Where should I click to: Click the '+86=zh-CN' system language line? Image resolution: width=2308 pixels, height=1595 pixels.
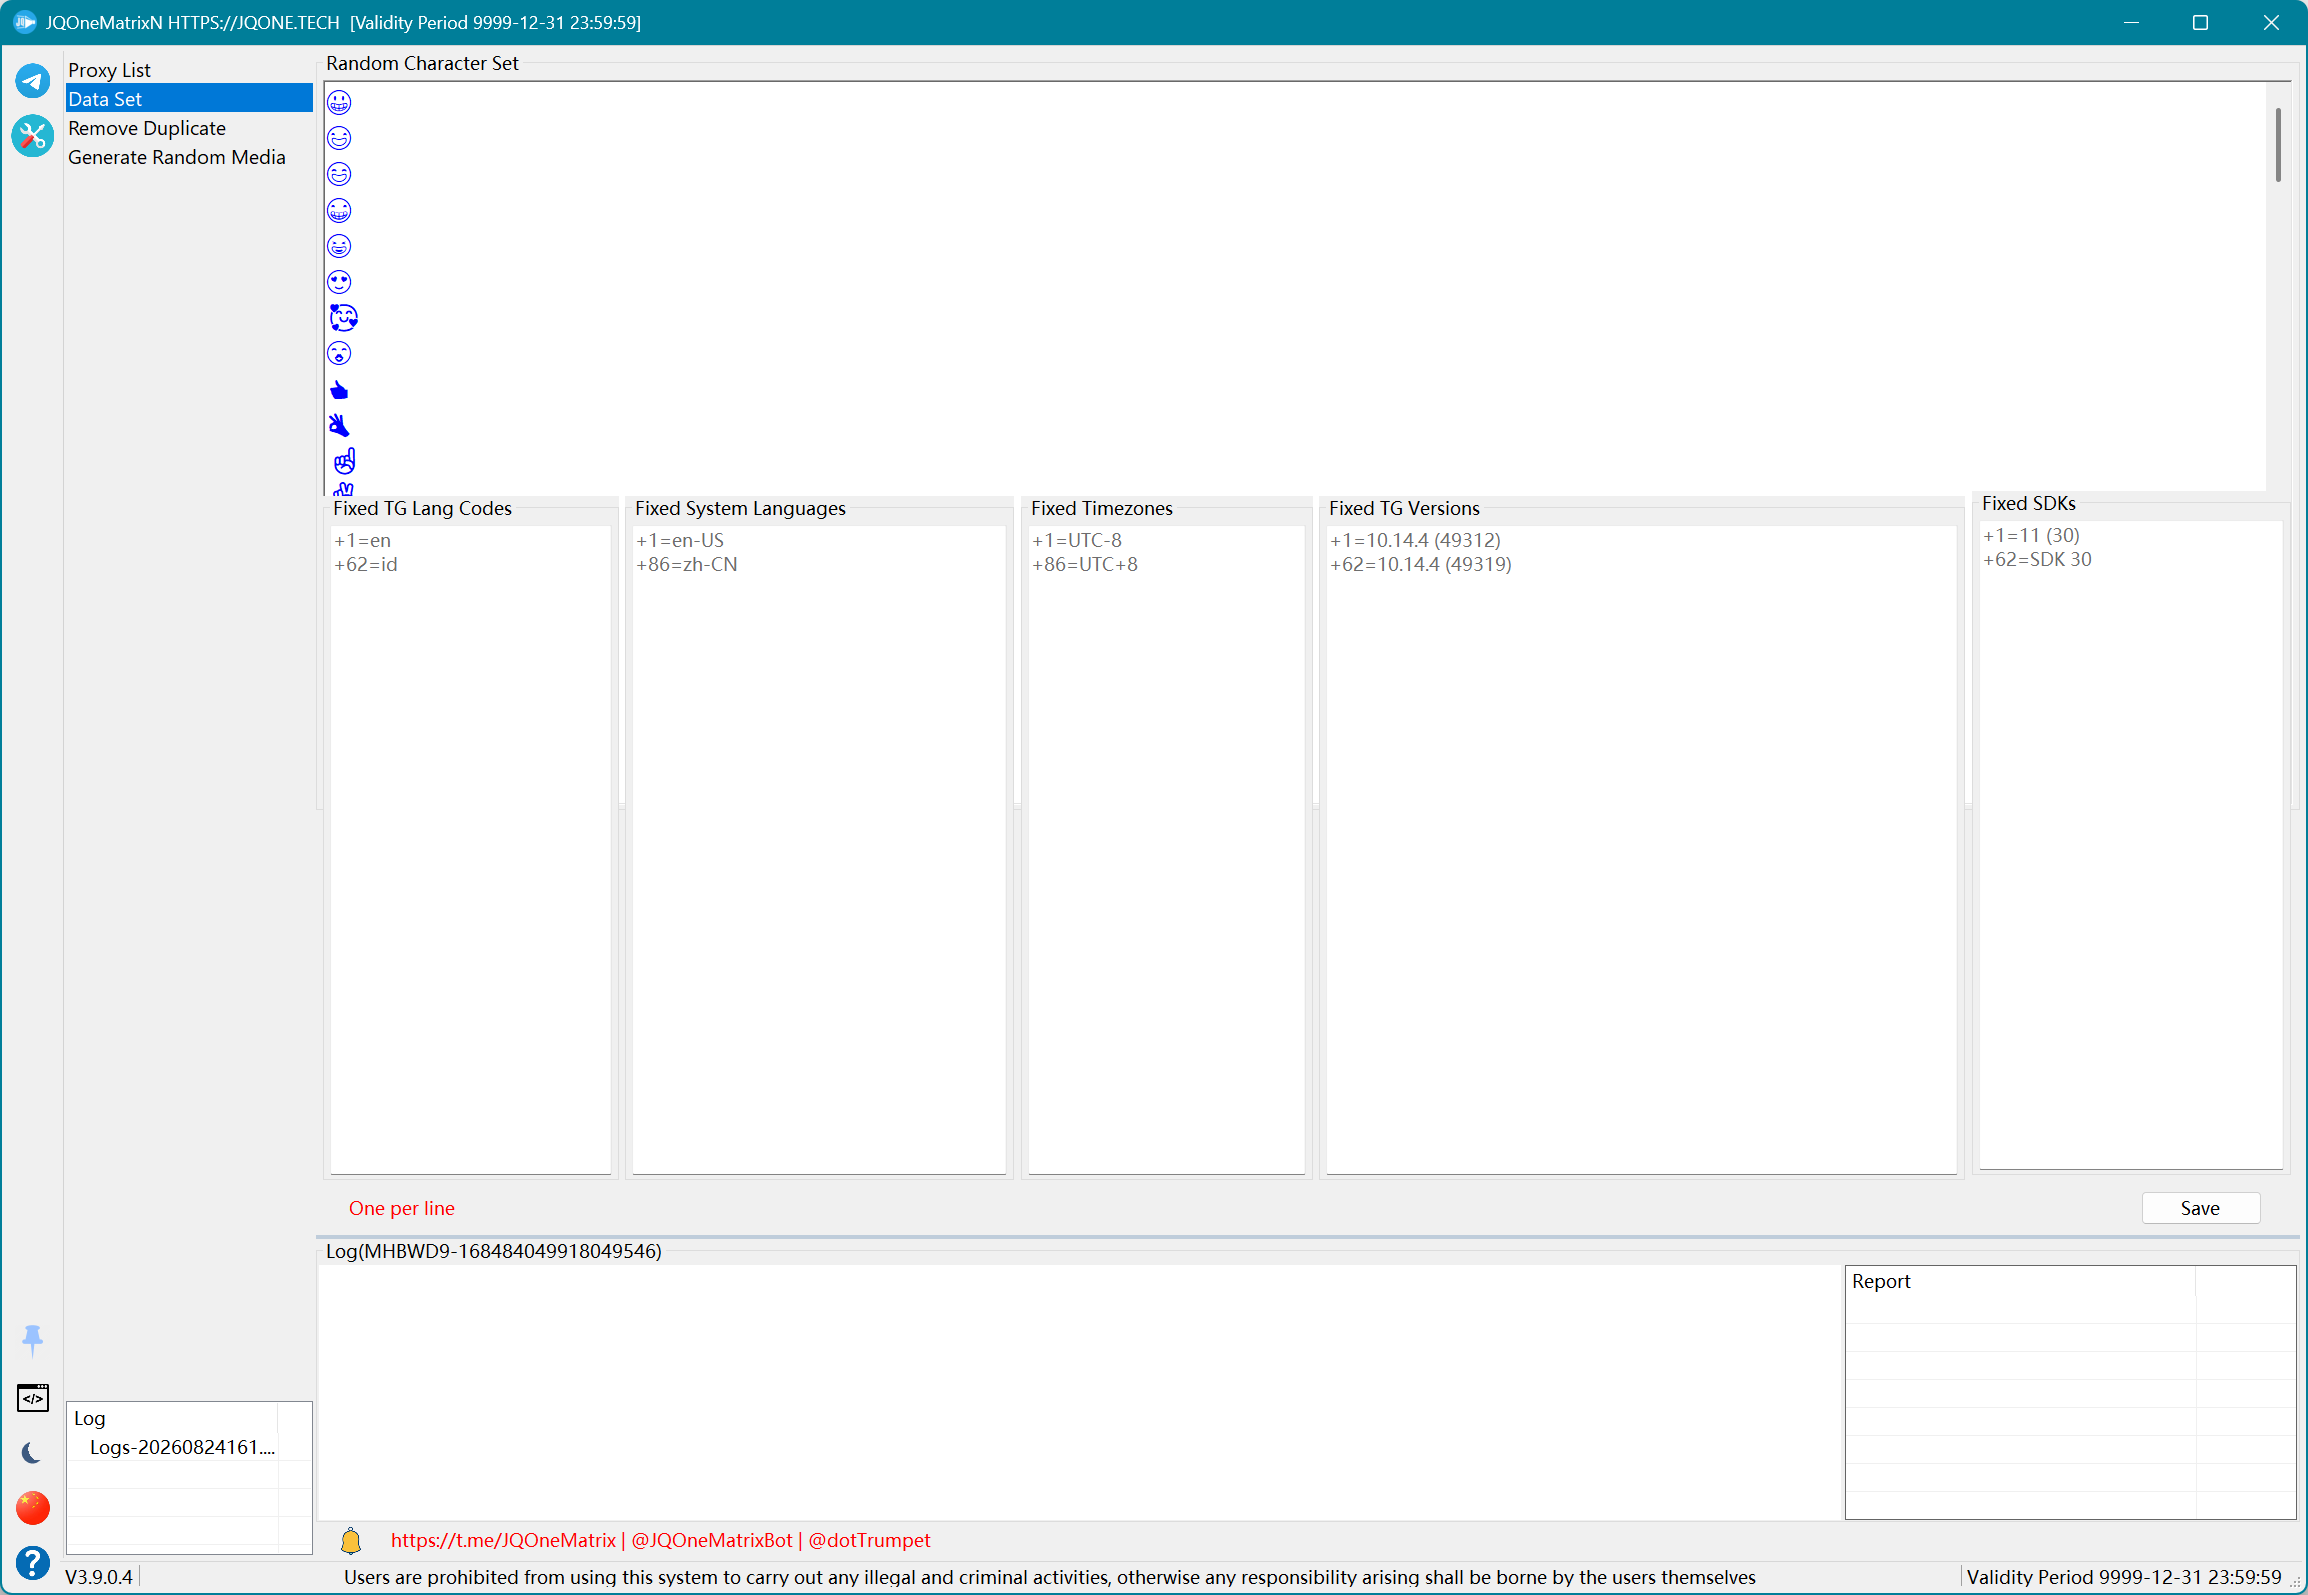[687, 564]
